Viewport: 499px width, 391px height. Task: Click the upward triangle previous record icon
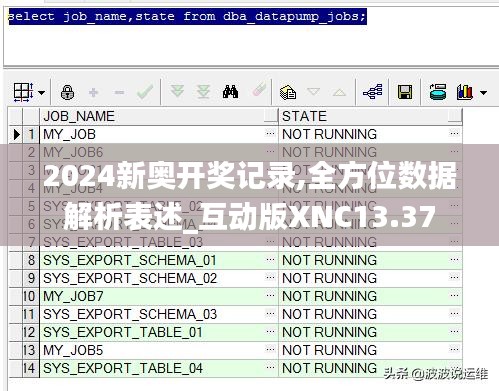coord(339,92)
